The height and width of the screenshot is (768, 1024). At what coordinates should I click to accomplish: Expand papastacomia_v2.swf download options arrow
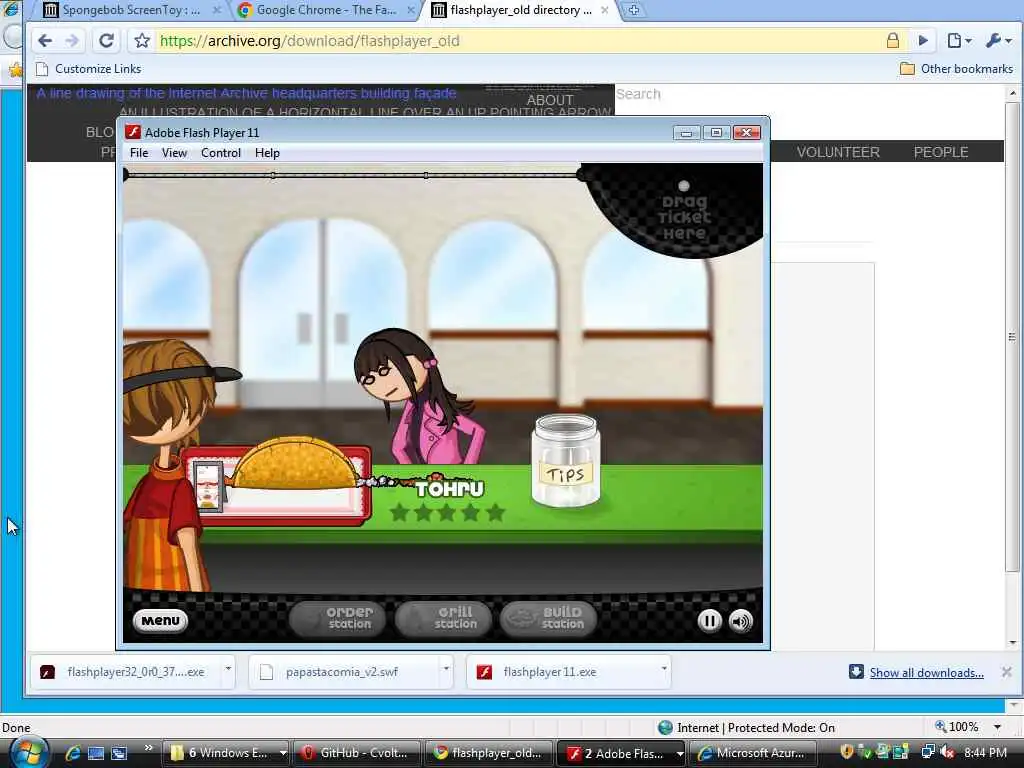pos(446,669)
